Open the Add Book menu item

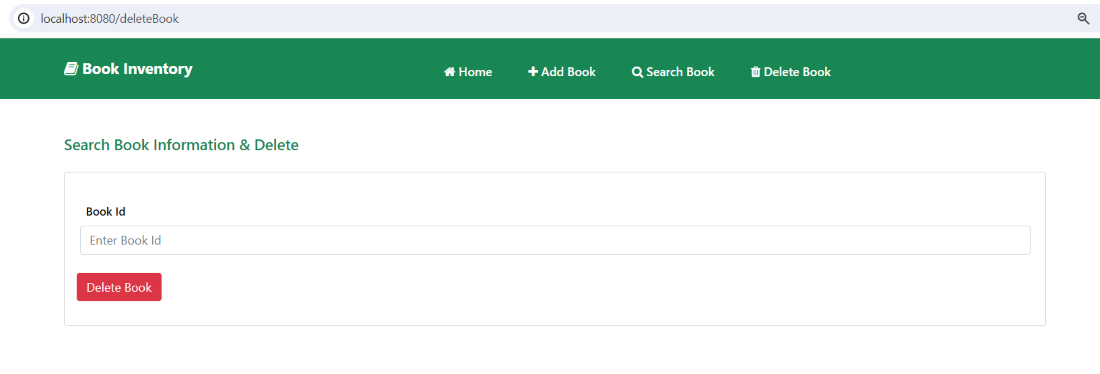562,72
